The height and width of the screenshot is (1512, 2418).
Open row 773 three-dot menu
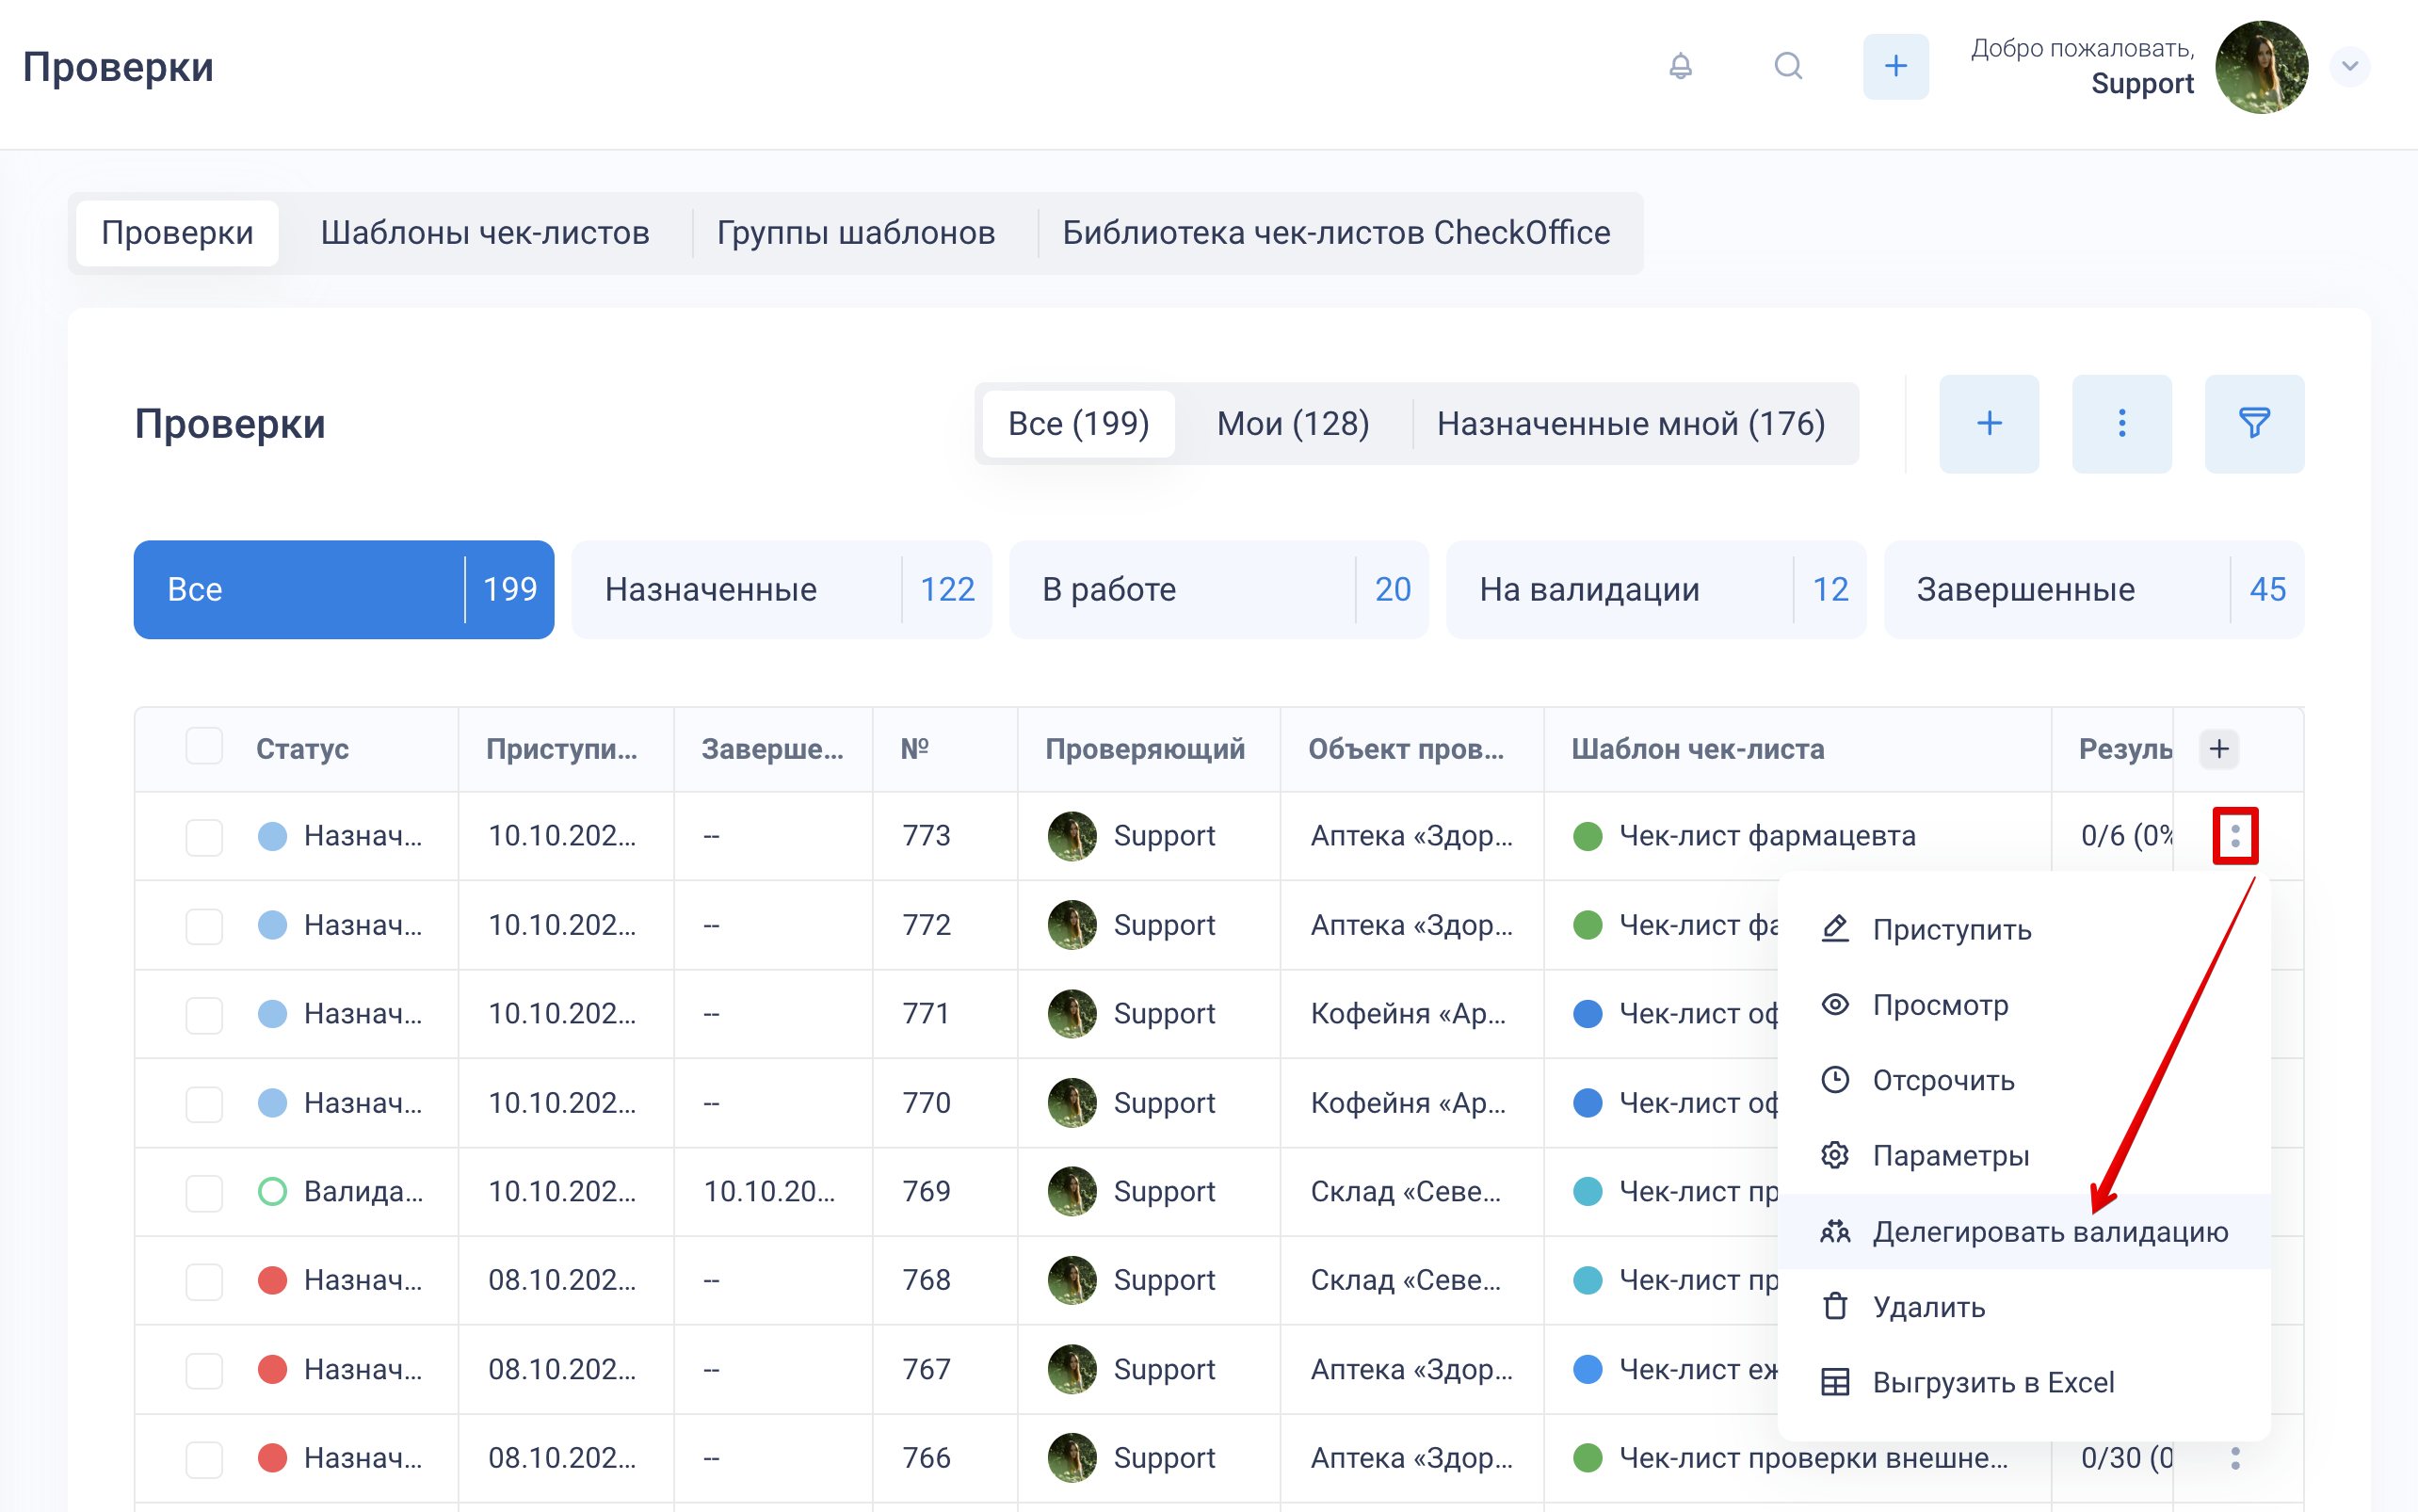(2235, 835)
